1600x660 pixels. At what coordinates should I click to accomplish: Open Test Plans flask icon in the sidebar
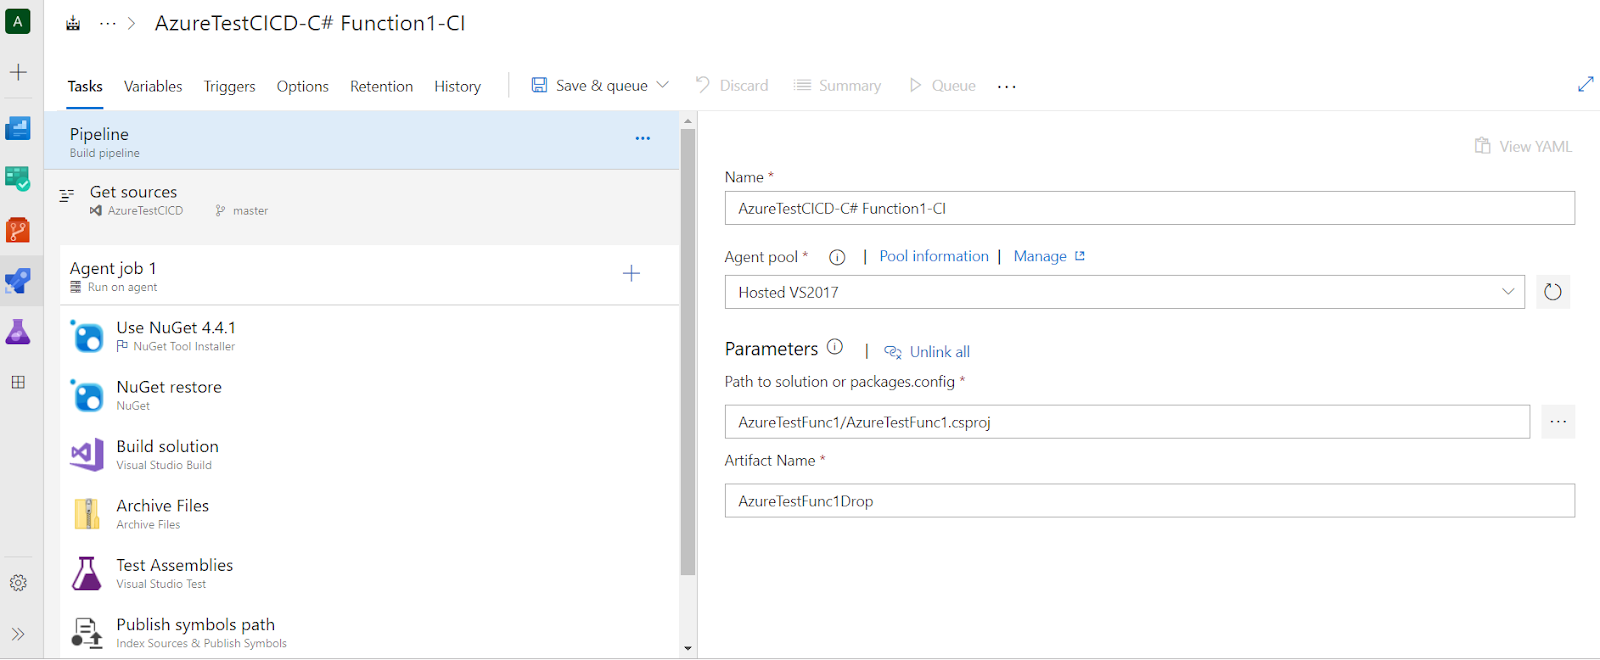[x=18, y=332]
